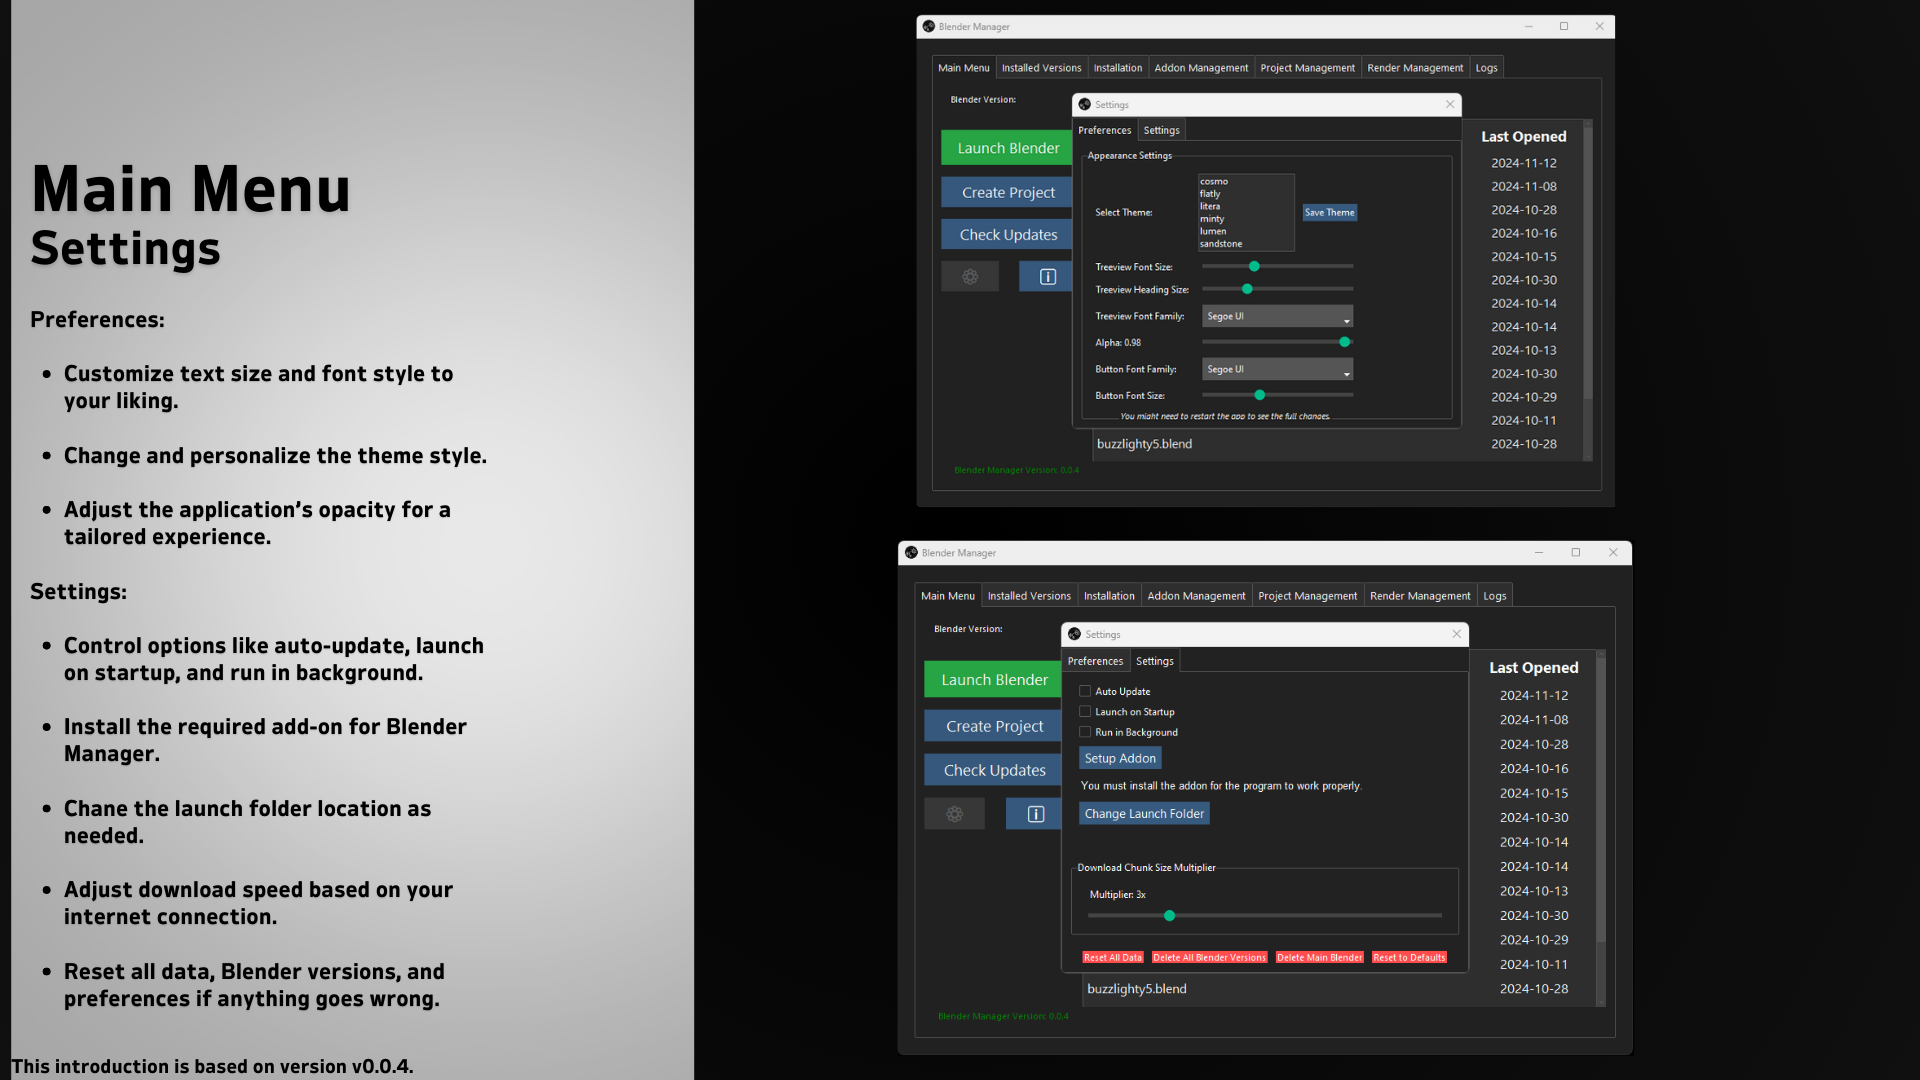Click Blender logo in lower Blender Manager title bar
1920x1080 pixels.
pos(911,552)
